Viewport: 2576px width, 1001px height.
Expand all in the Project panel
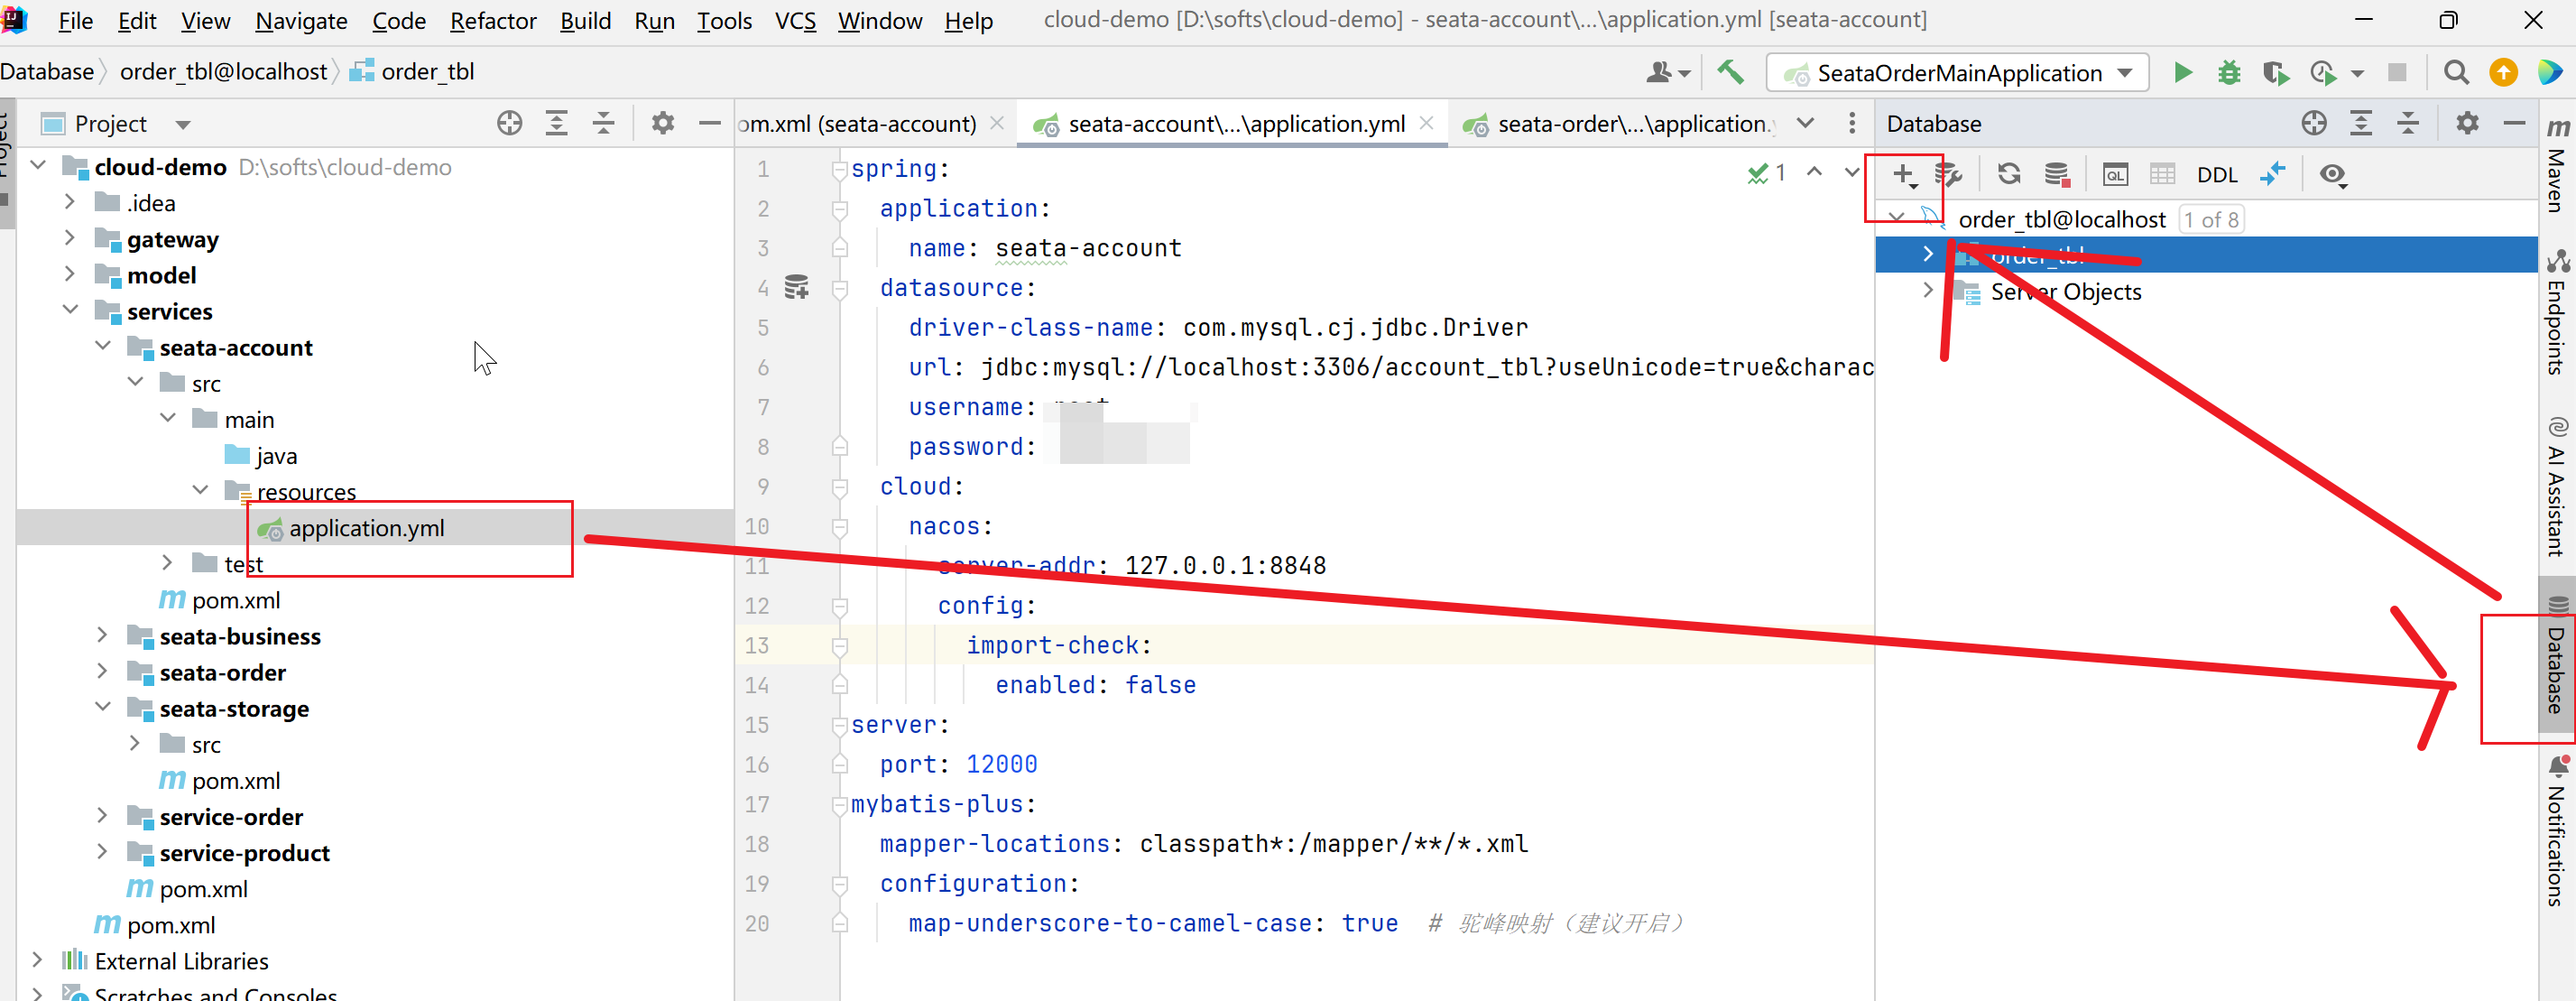point(556,123)
